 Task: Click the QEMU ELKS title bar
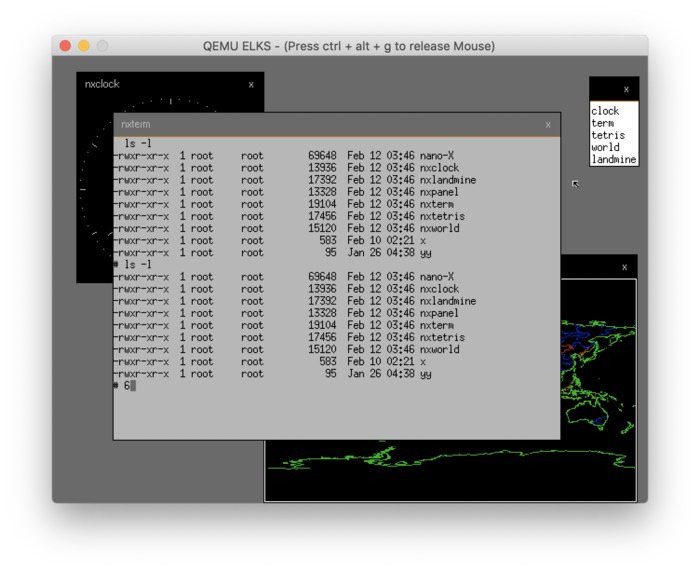[349, 46]
